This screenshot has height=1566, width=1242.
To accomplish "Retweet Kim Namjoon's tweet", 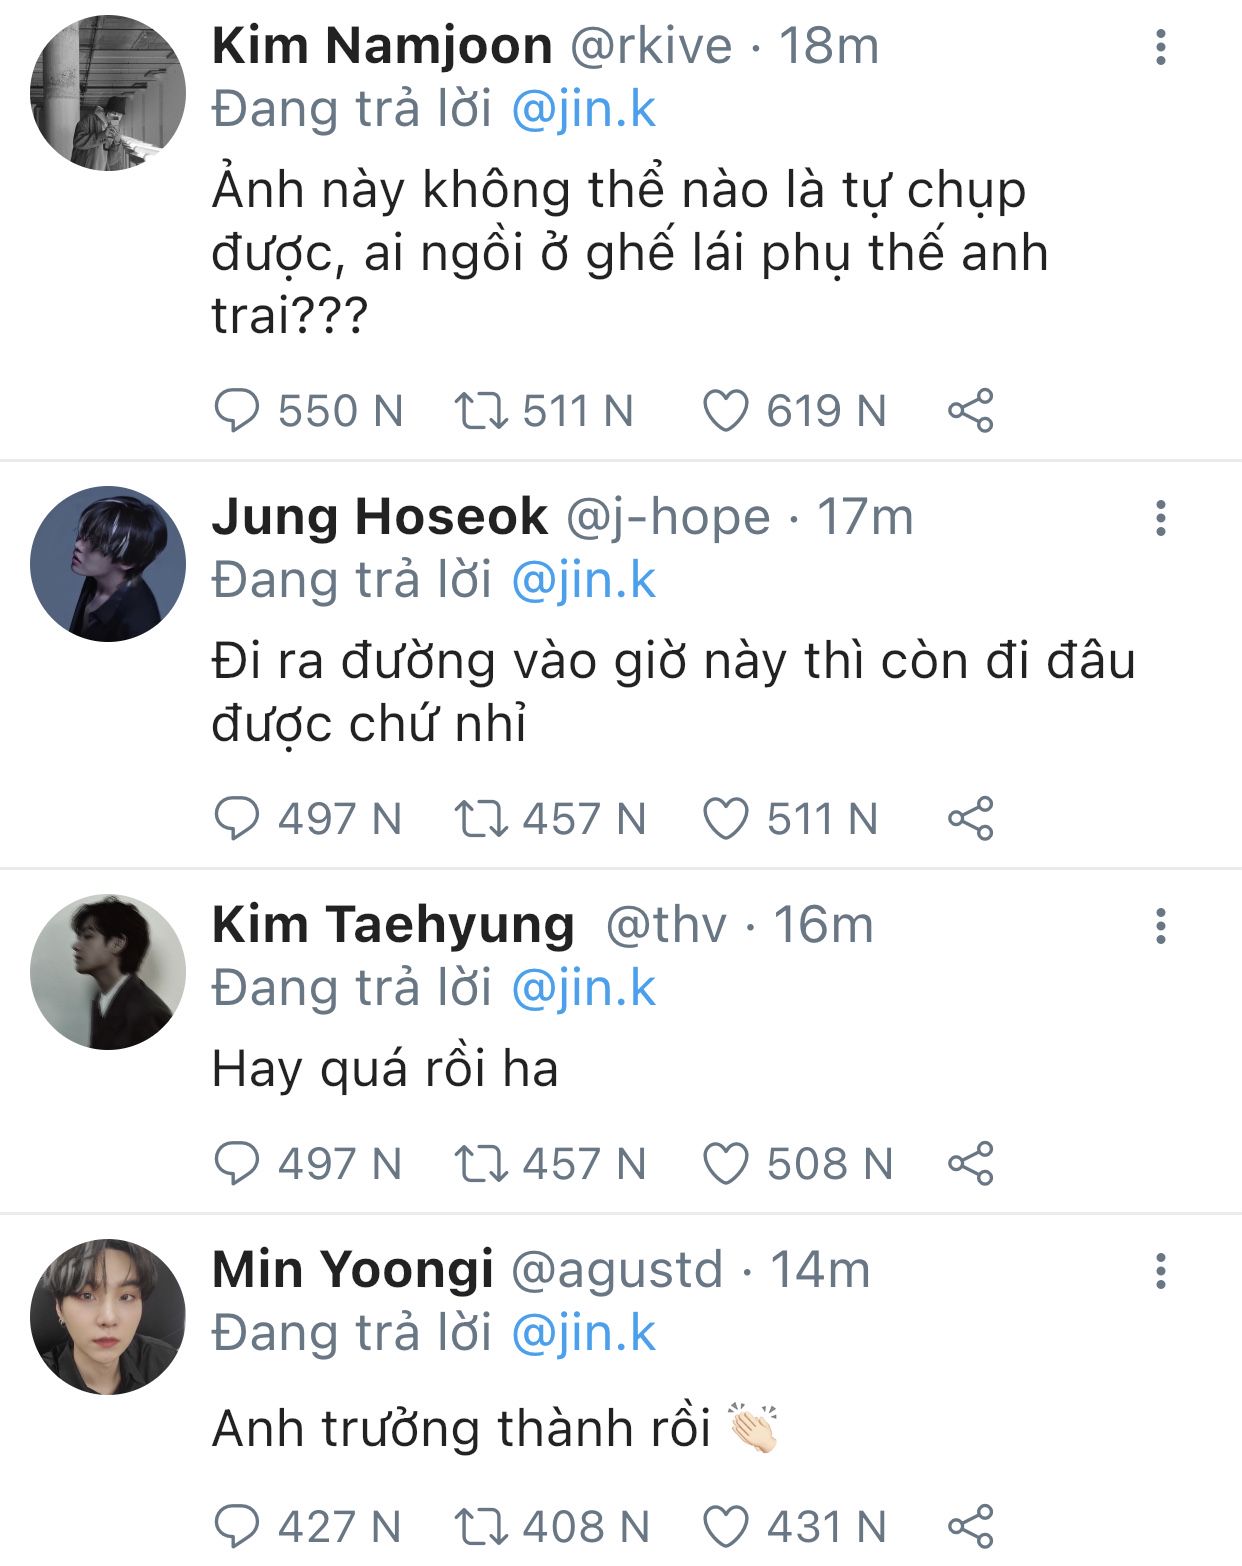I will (482, 411).
